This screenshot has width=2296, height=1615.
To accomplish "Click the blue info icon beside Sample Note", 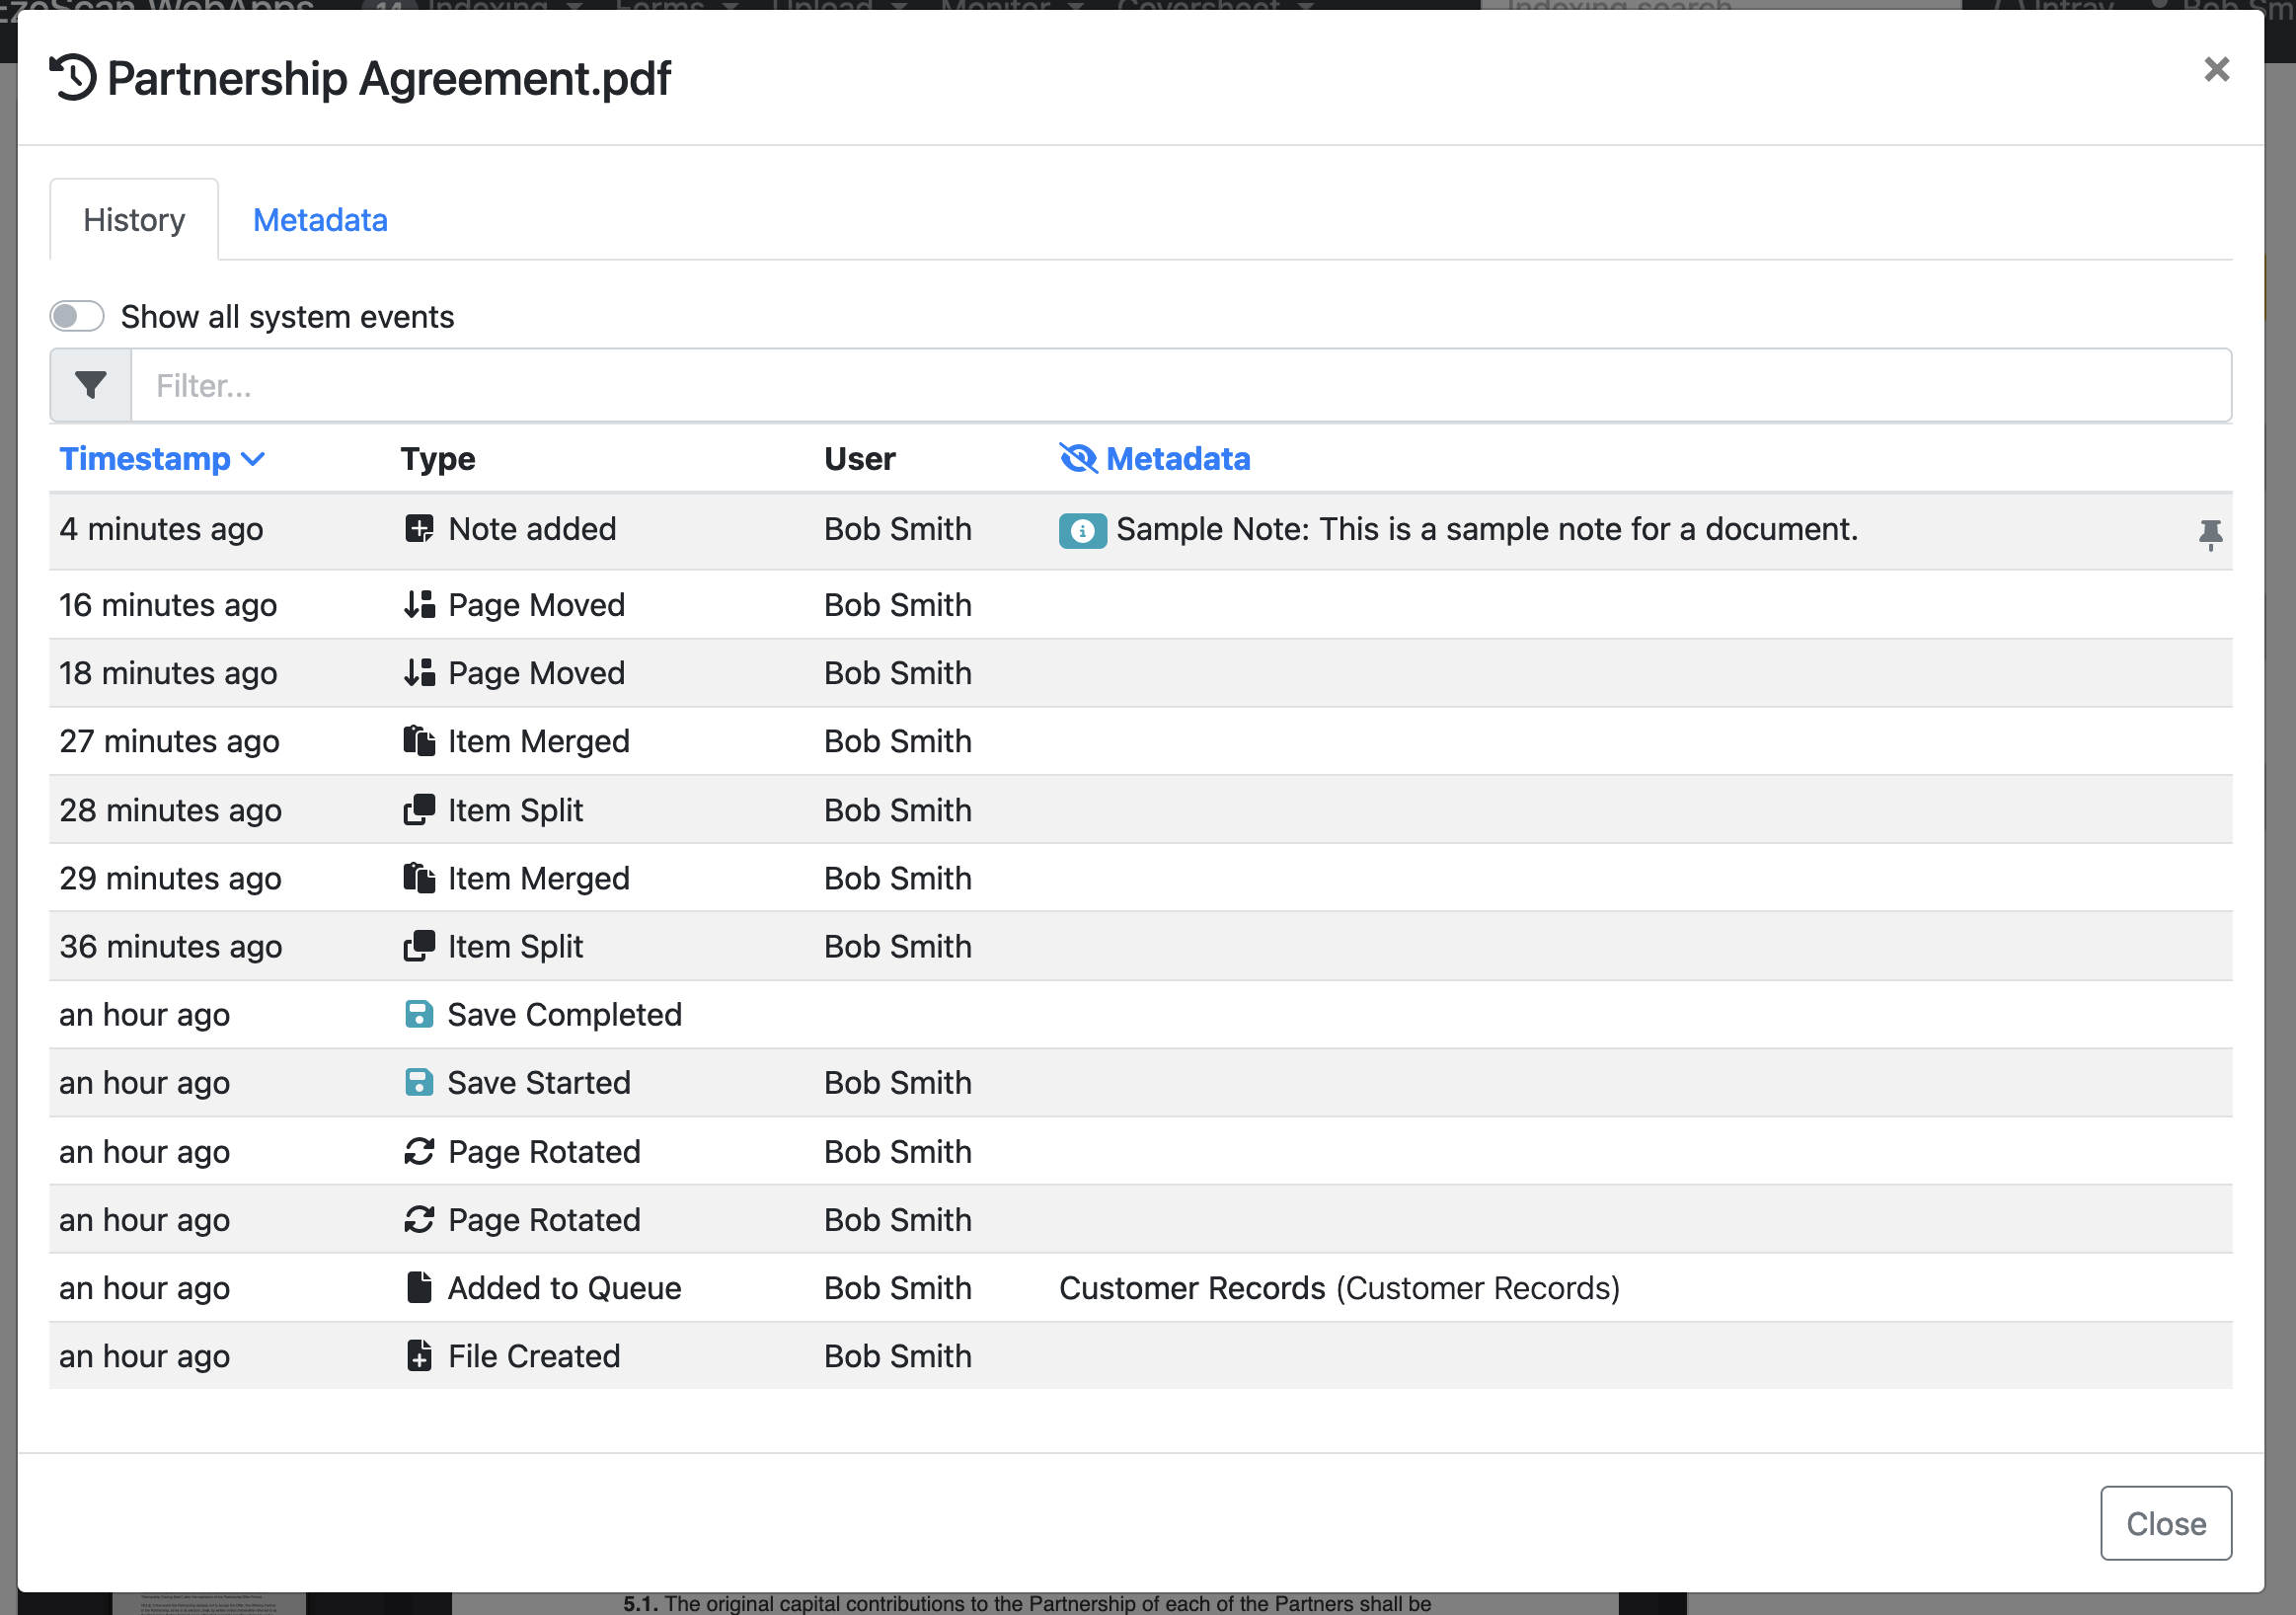I will click(1082, 530).
